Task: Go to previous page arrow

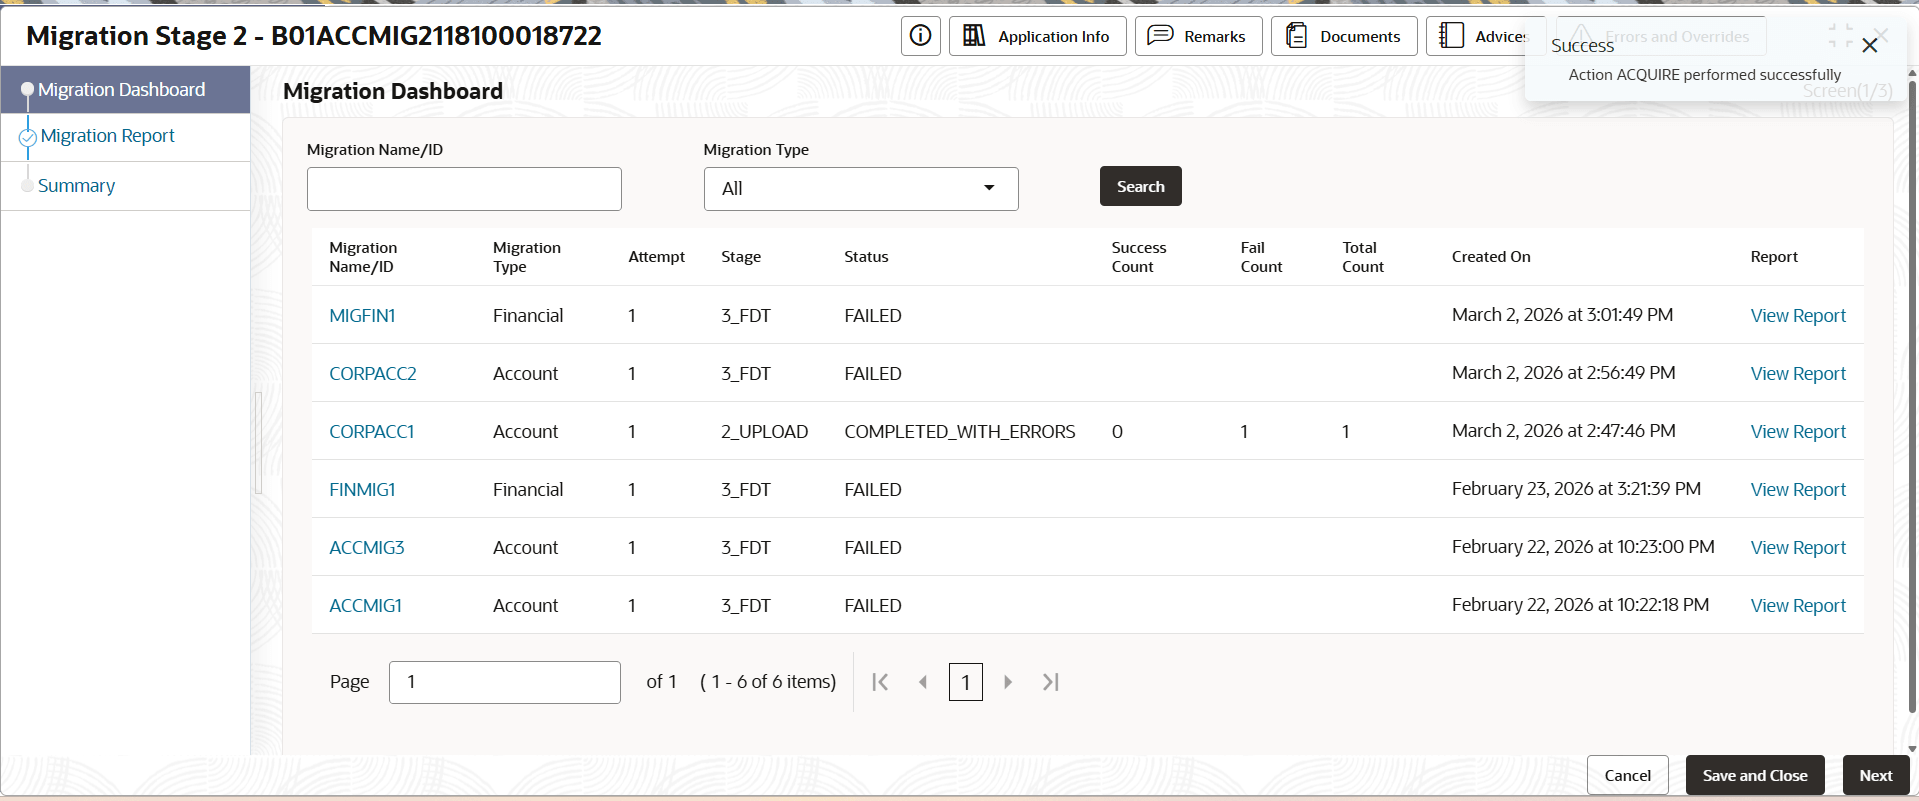Action: 923,682
